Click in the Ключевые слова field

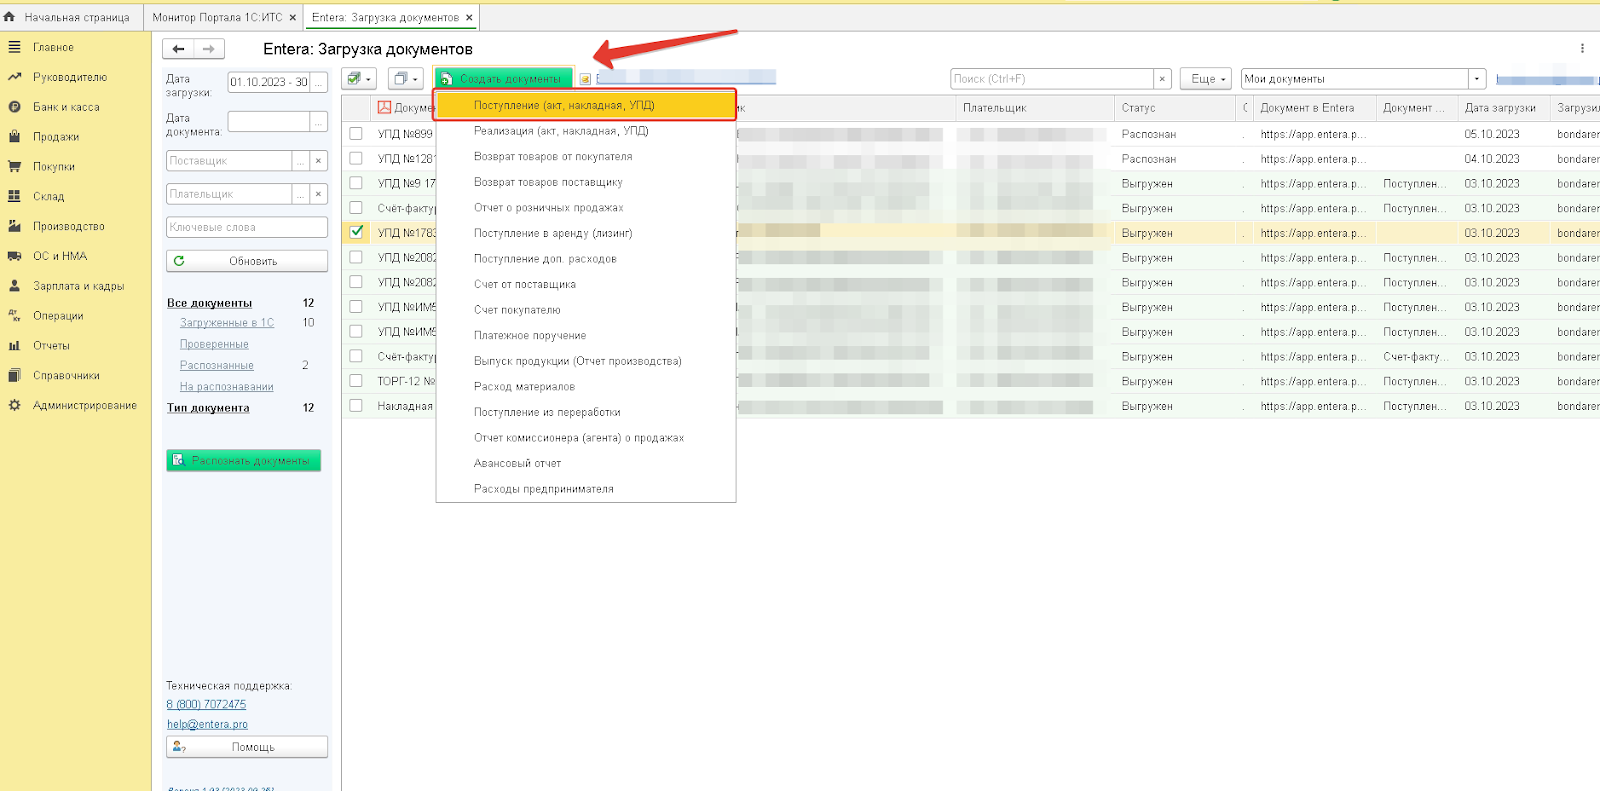pos(247,227)
